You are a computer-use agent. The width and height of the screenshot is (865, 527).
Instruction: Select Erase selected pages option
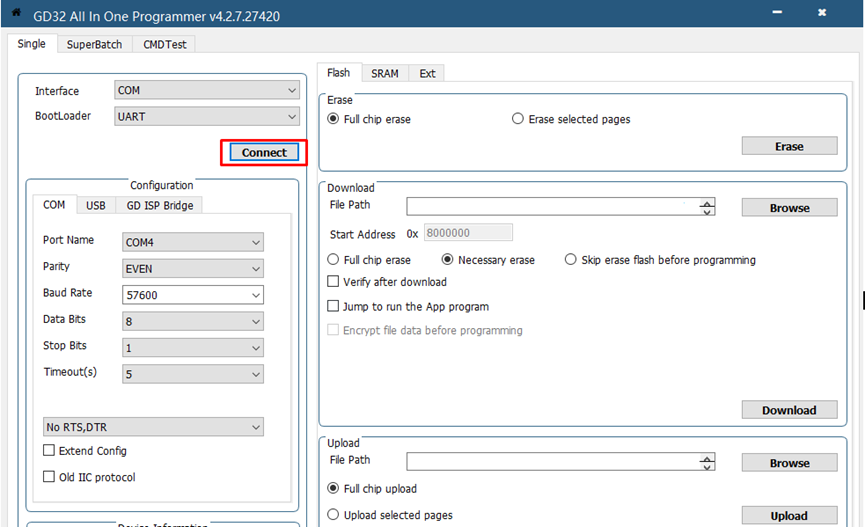point(518,119)
